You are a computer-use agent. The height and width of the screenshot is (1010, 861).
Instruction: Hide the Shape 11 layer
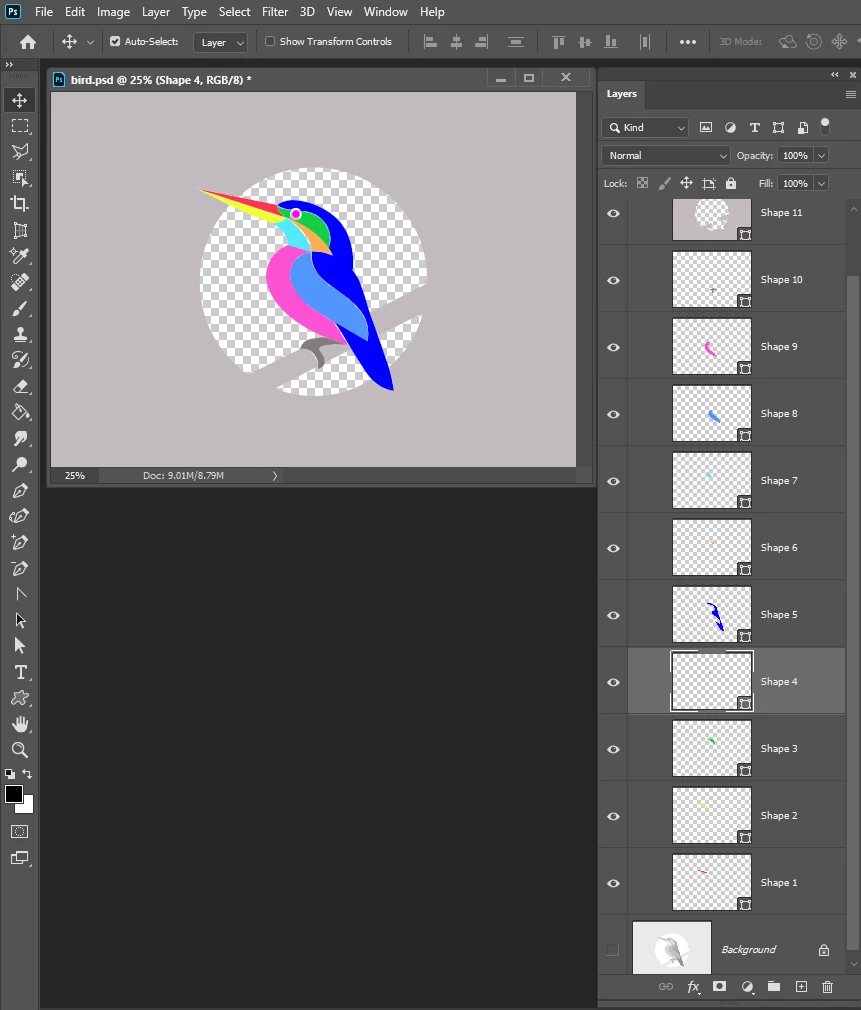coord(613,213)
